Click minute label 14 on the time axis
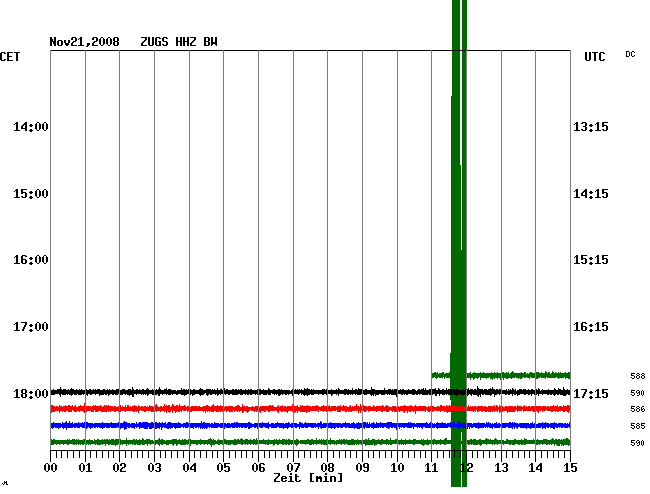The width and height of the screenshot is (650, 494). pos(536,468)
